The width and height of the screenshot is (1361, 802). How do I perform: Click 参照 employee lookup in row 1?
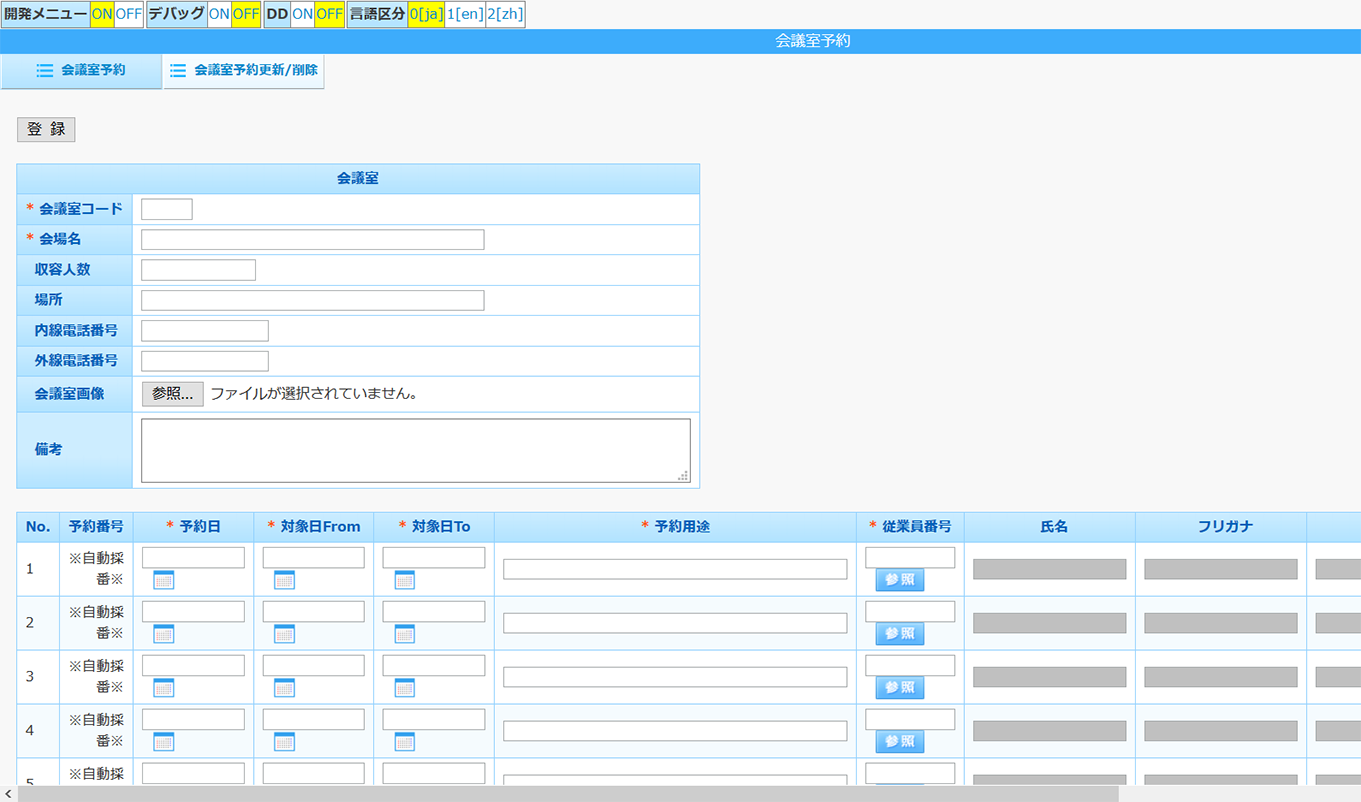(900, 580)
